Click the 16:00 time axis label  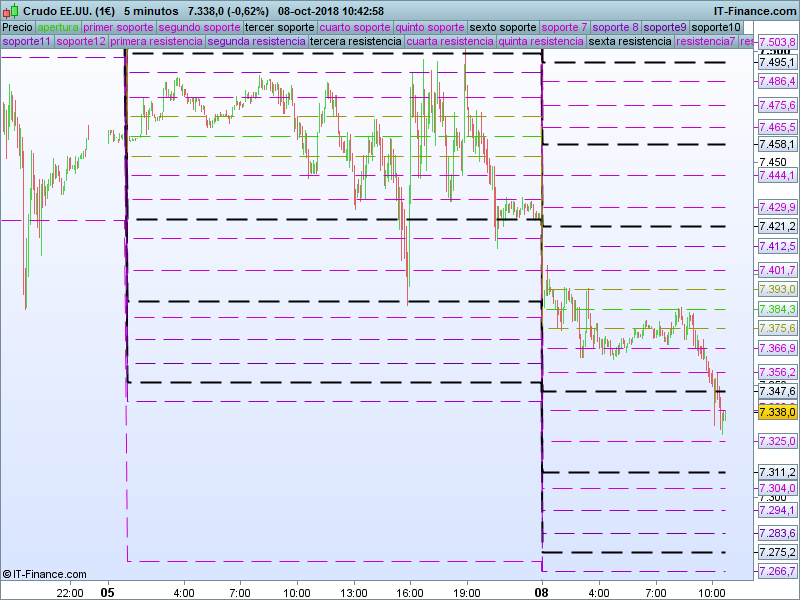(410, 593)
